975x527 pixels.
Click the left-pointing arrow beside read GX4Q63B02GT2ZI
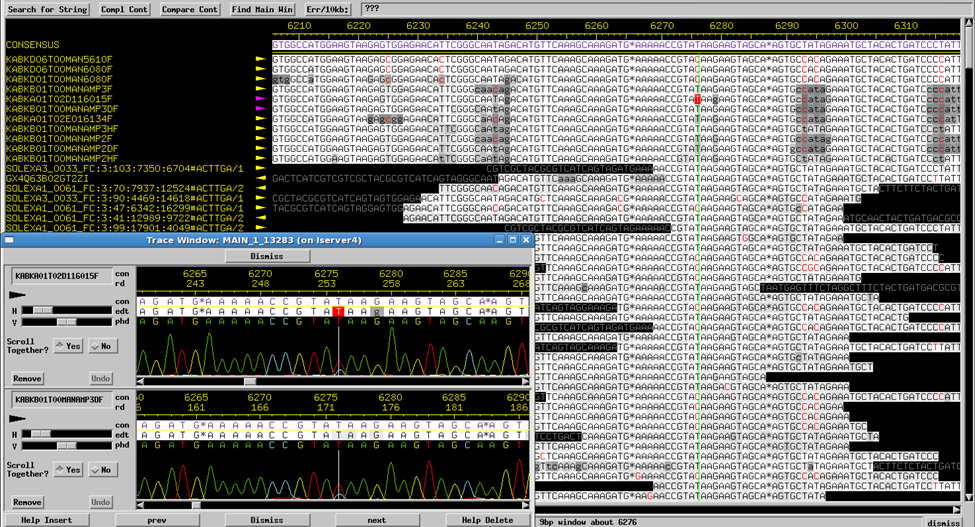262,178
